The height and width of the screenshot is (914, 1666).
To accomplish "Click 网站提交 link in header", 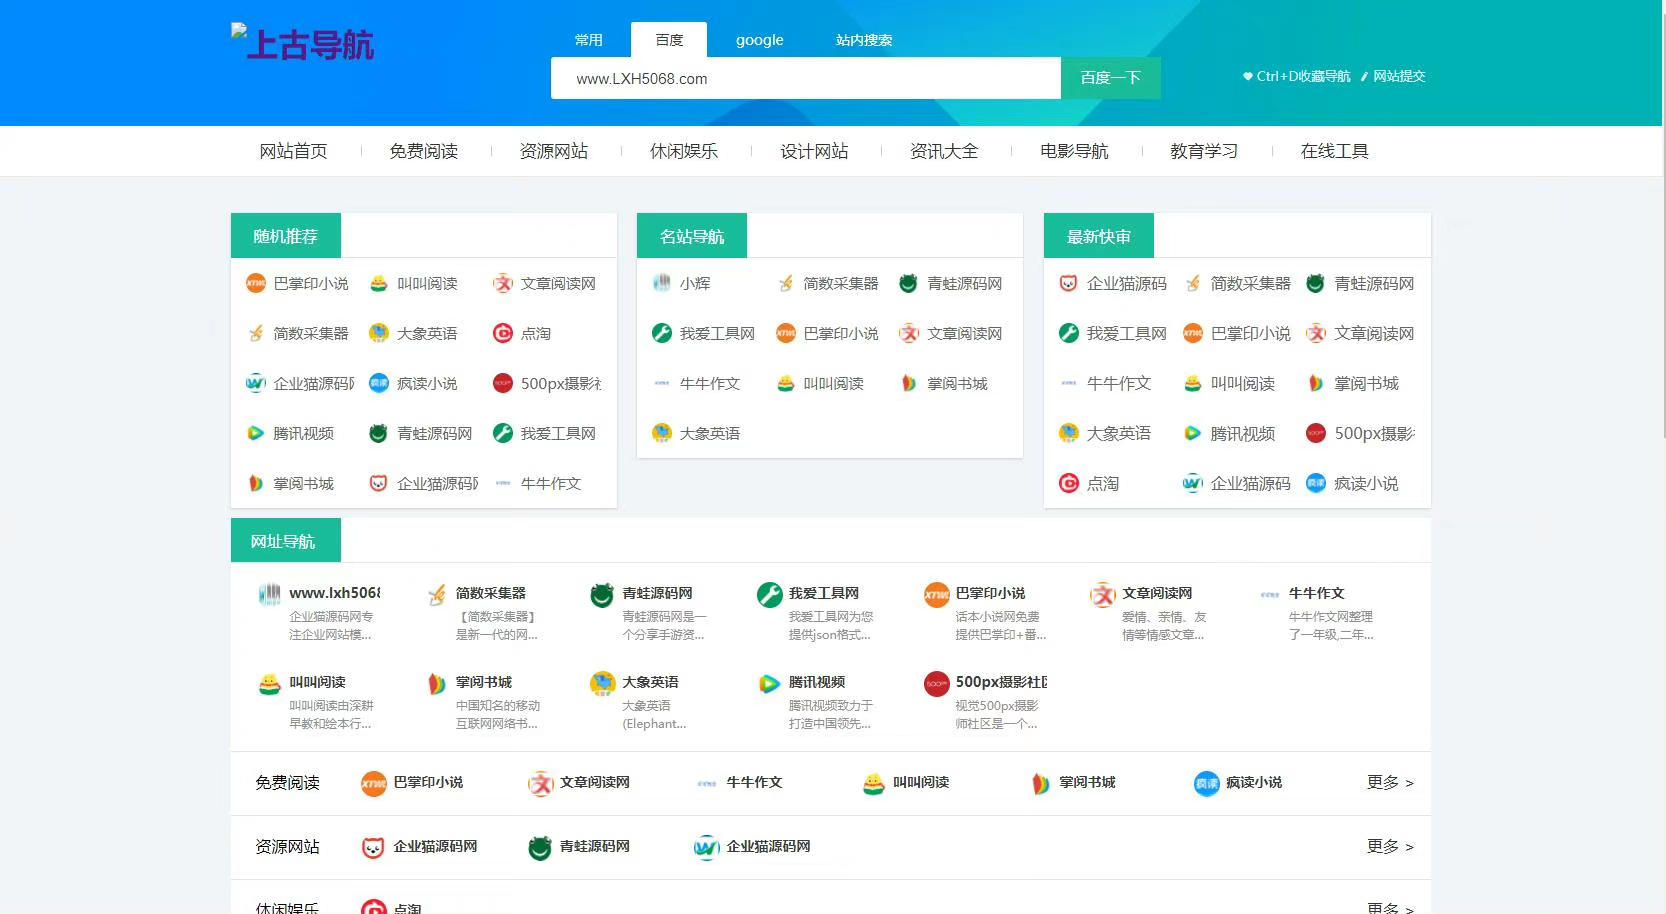I will pos(1393,76).
